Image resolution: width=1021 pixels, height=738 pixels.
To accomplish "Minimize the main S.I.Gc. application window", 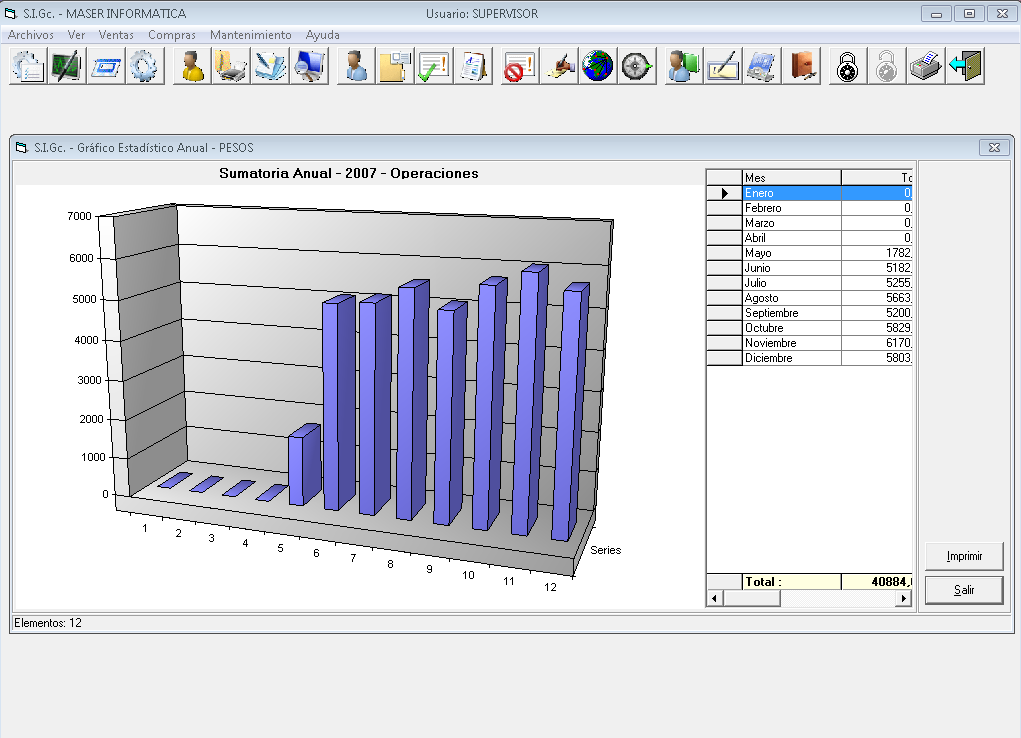I will 936,14.
